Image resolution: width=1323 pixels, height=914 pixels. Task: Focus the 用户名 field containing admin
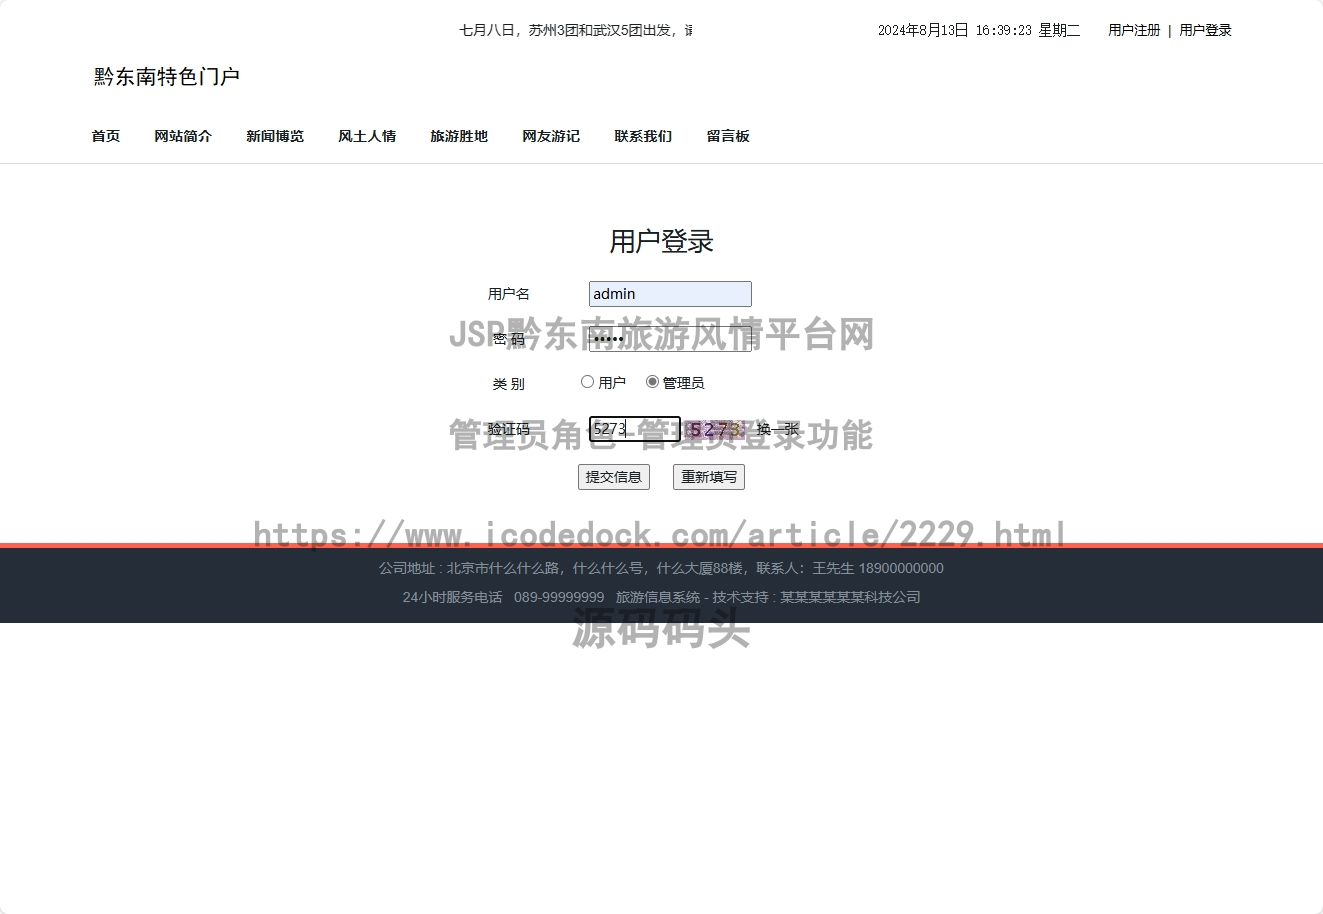(670, 294)
